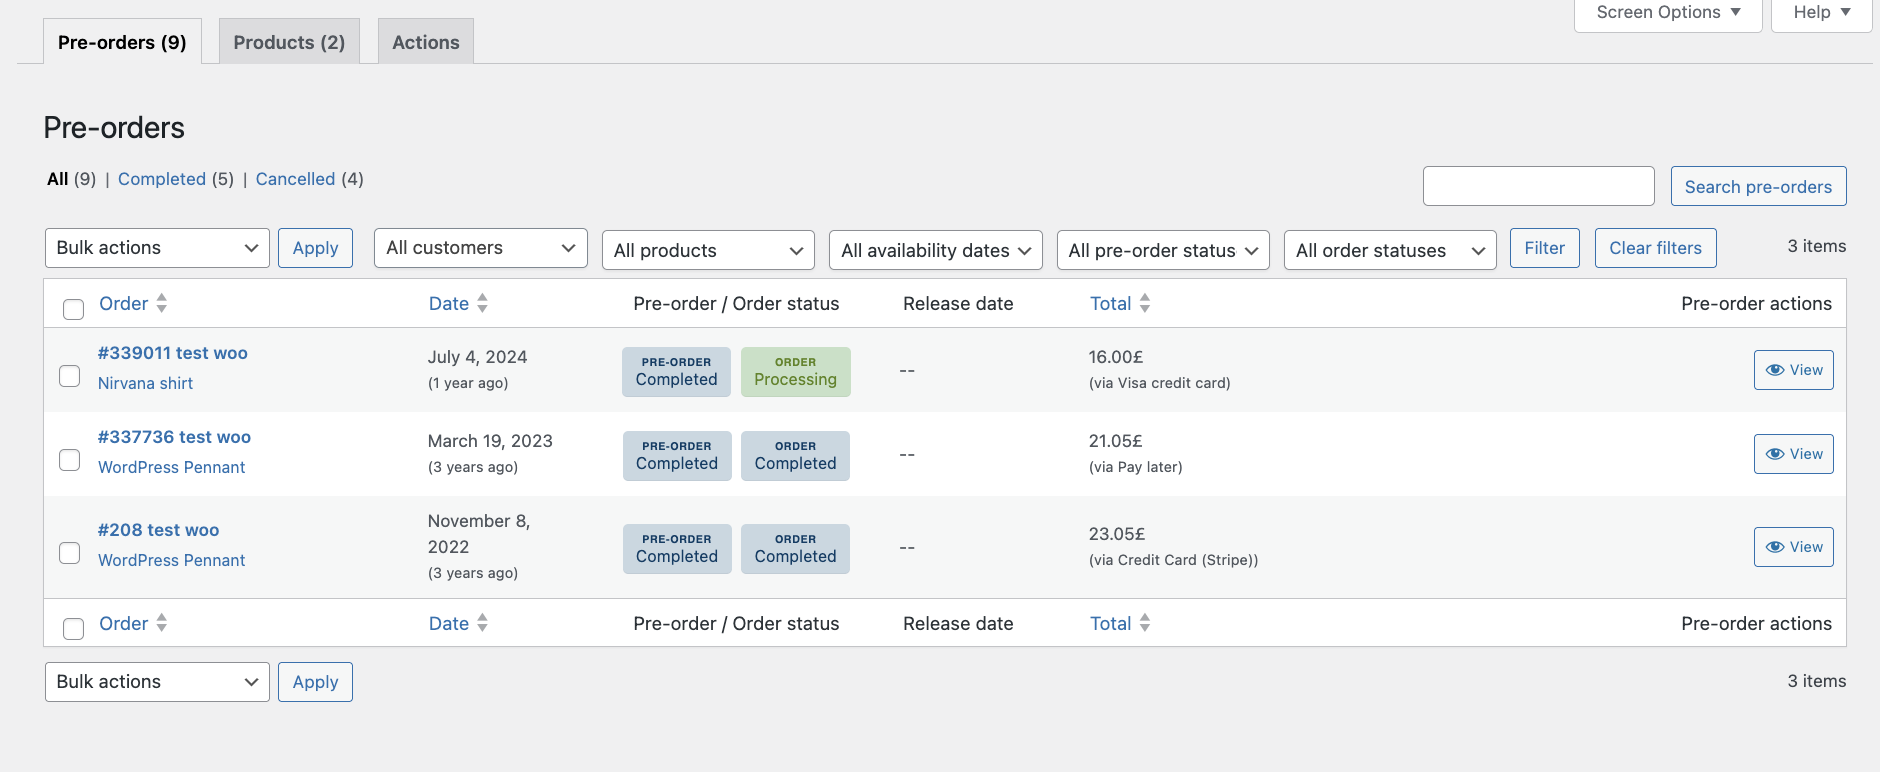1880x772 pixels.
Task: Sort by the Order column header arrows
Action: pos(161,303)
